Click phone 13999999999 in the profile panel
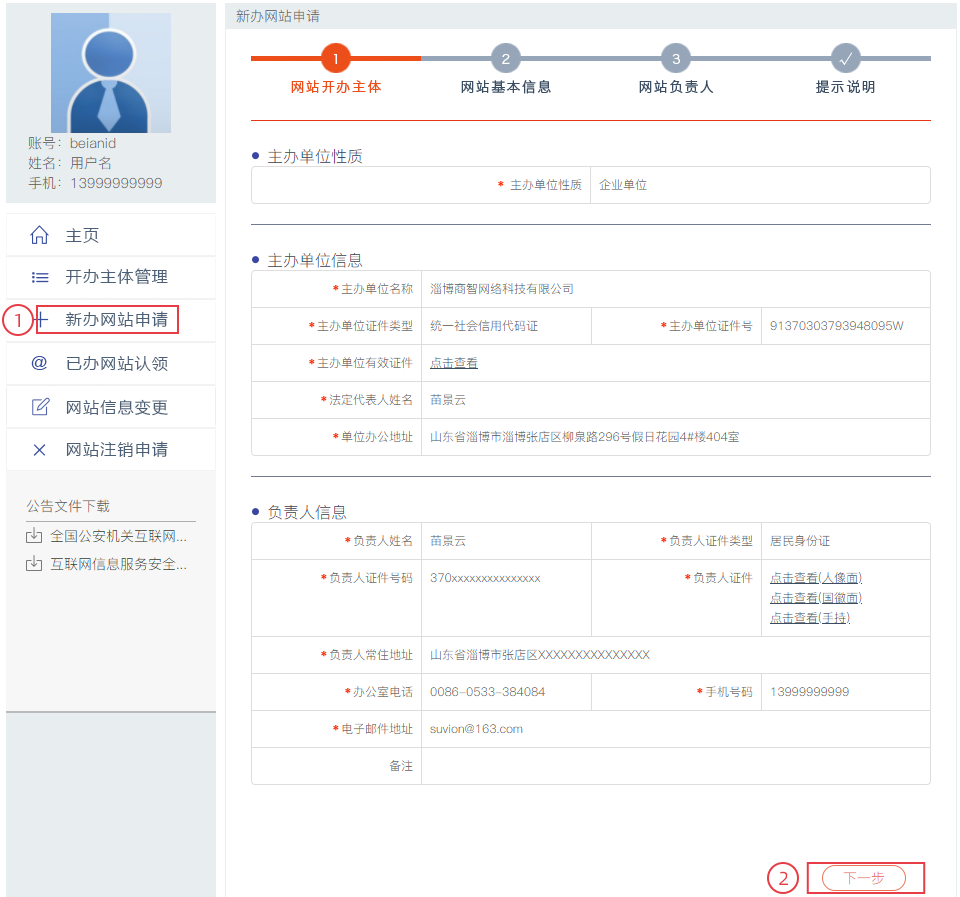The image size is (960, 897). pos(116,183)
